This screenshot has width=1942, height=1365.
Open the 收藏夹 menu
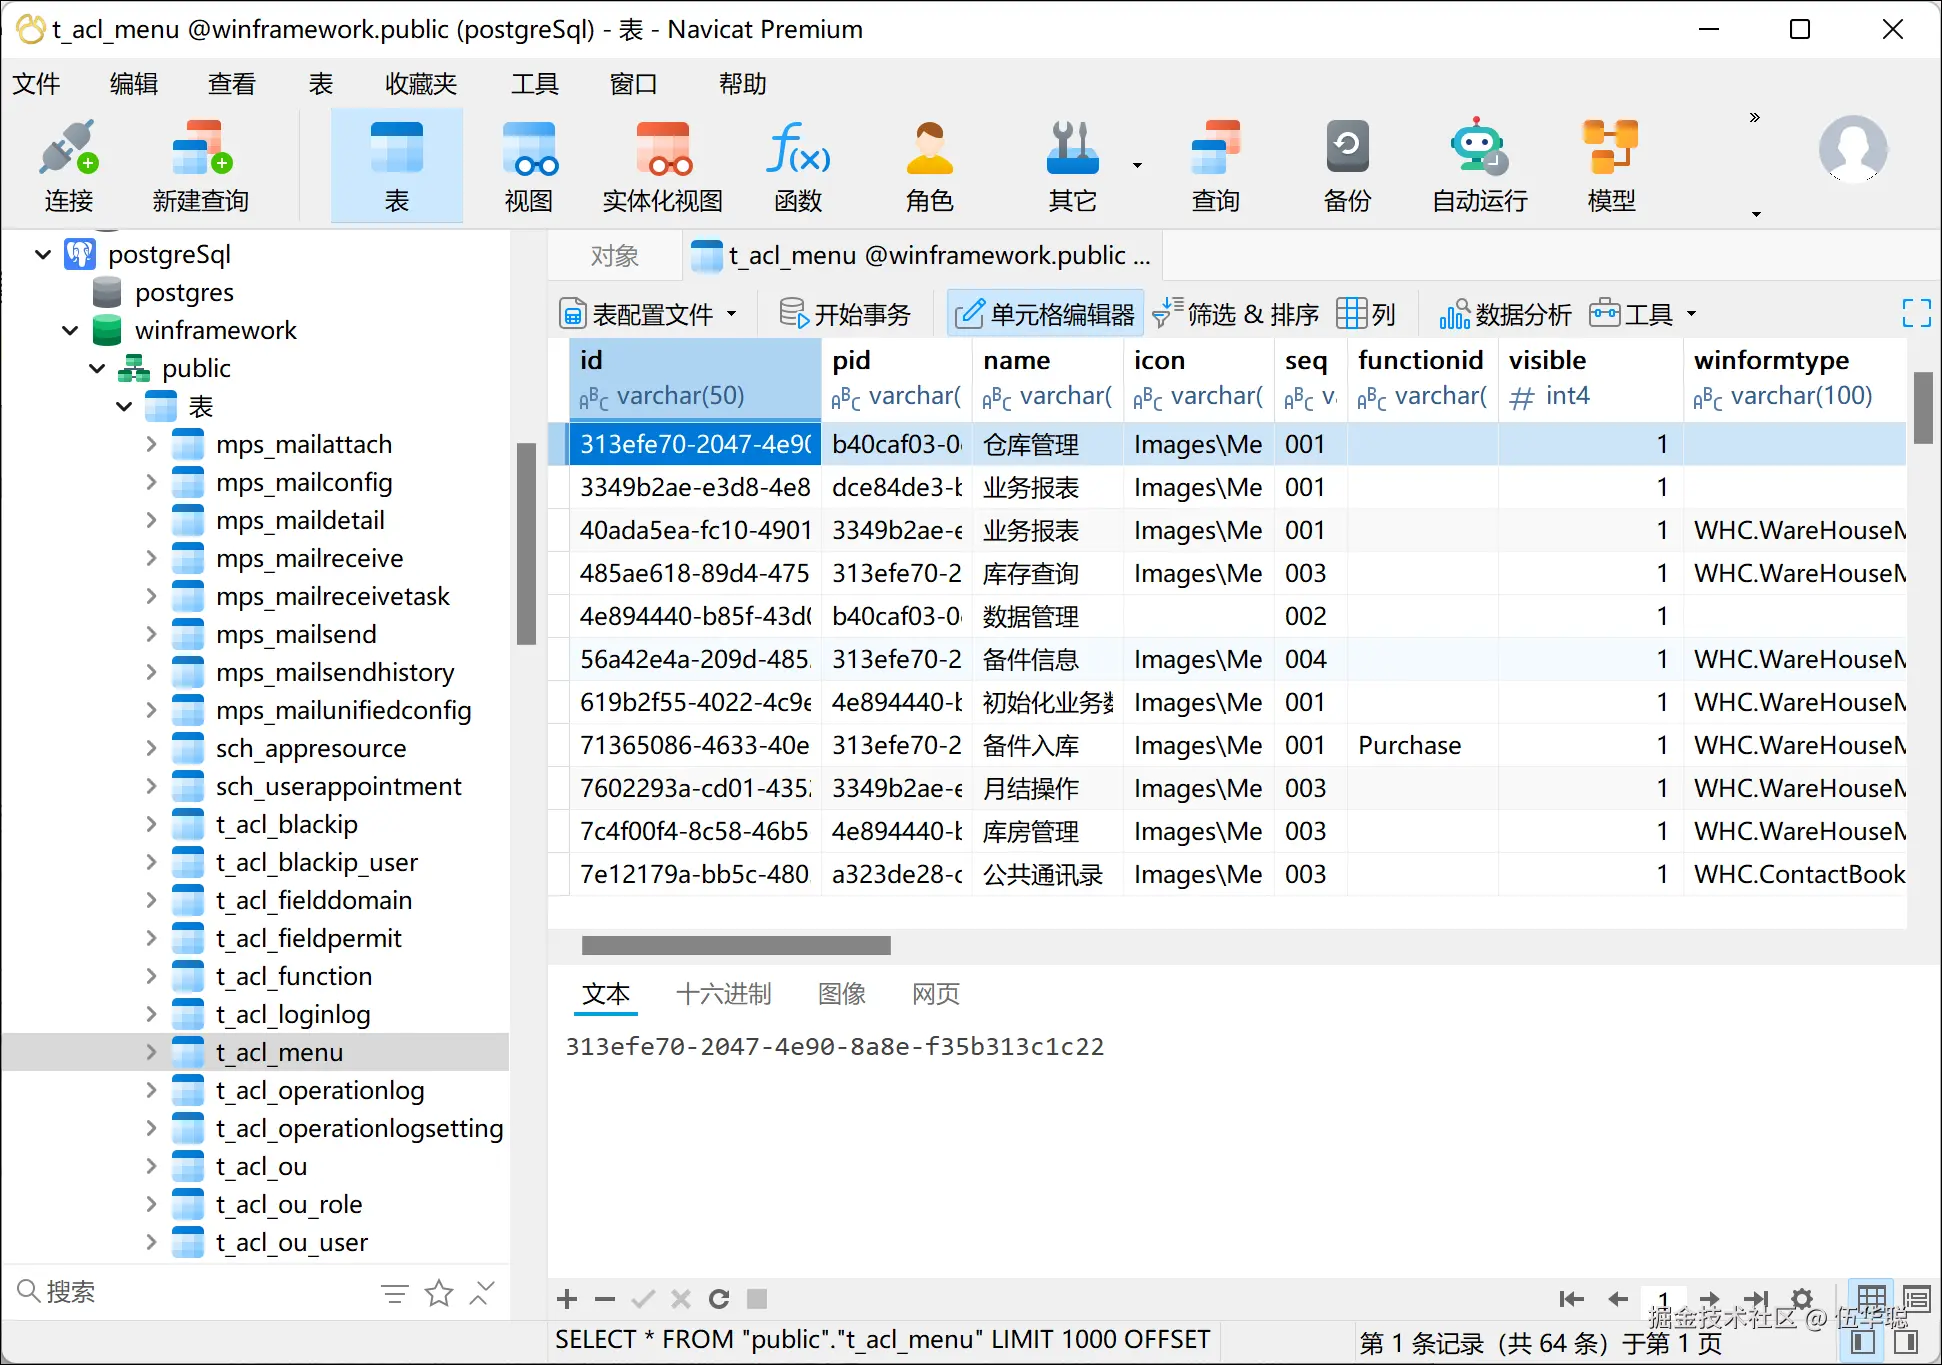pos(420,84)
